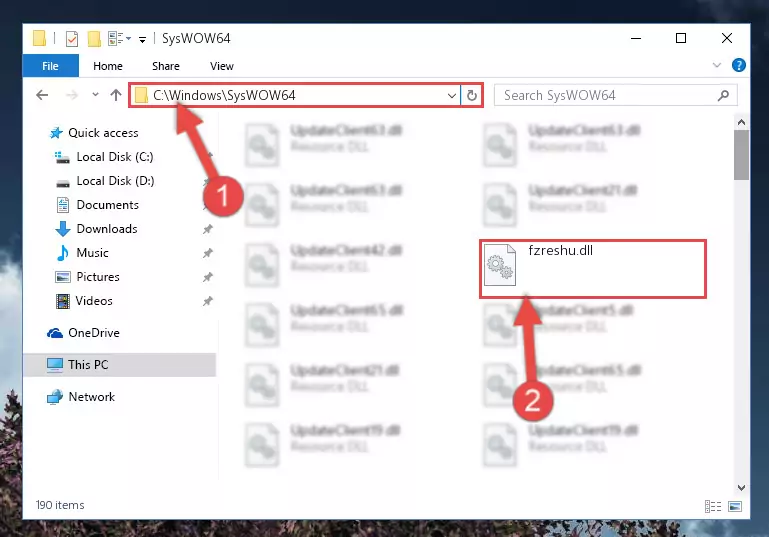Switch to the View ribbon tab
769x537 pixels.
point(222,66)
